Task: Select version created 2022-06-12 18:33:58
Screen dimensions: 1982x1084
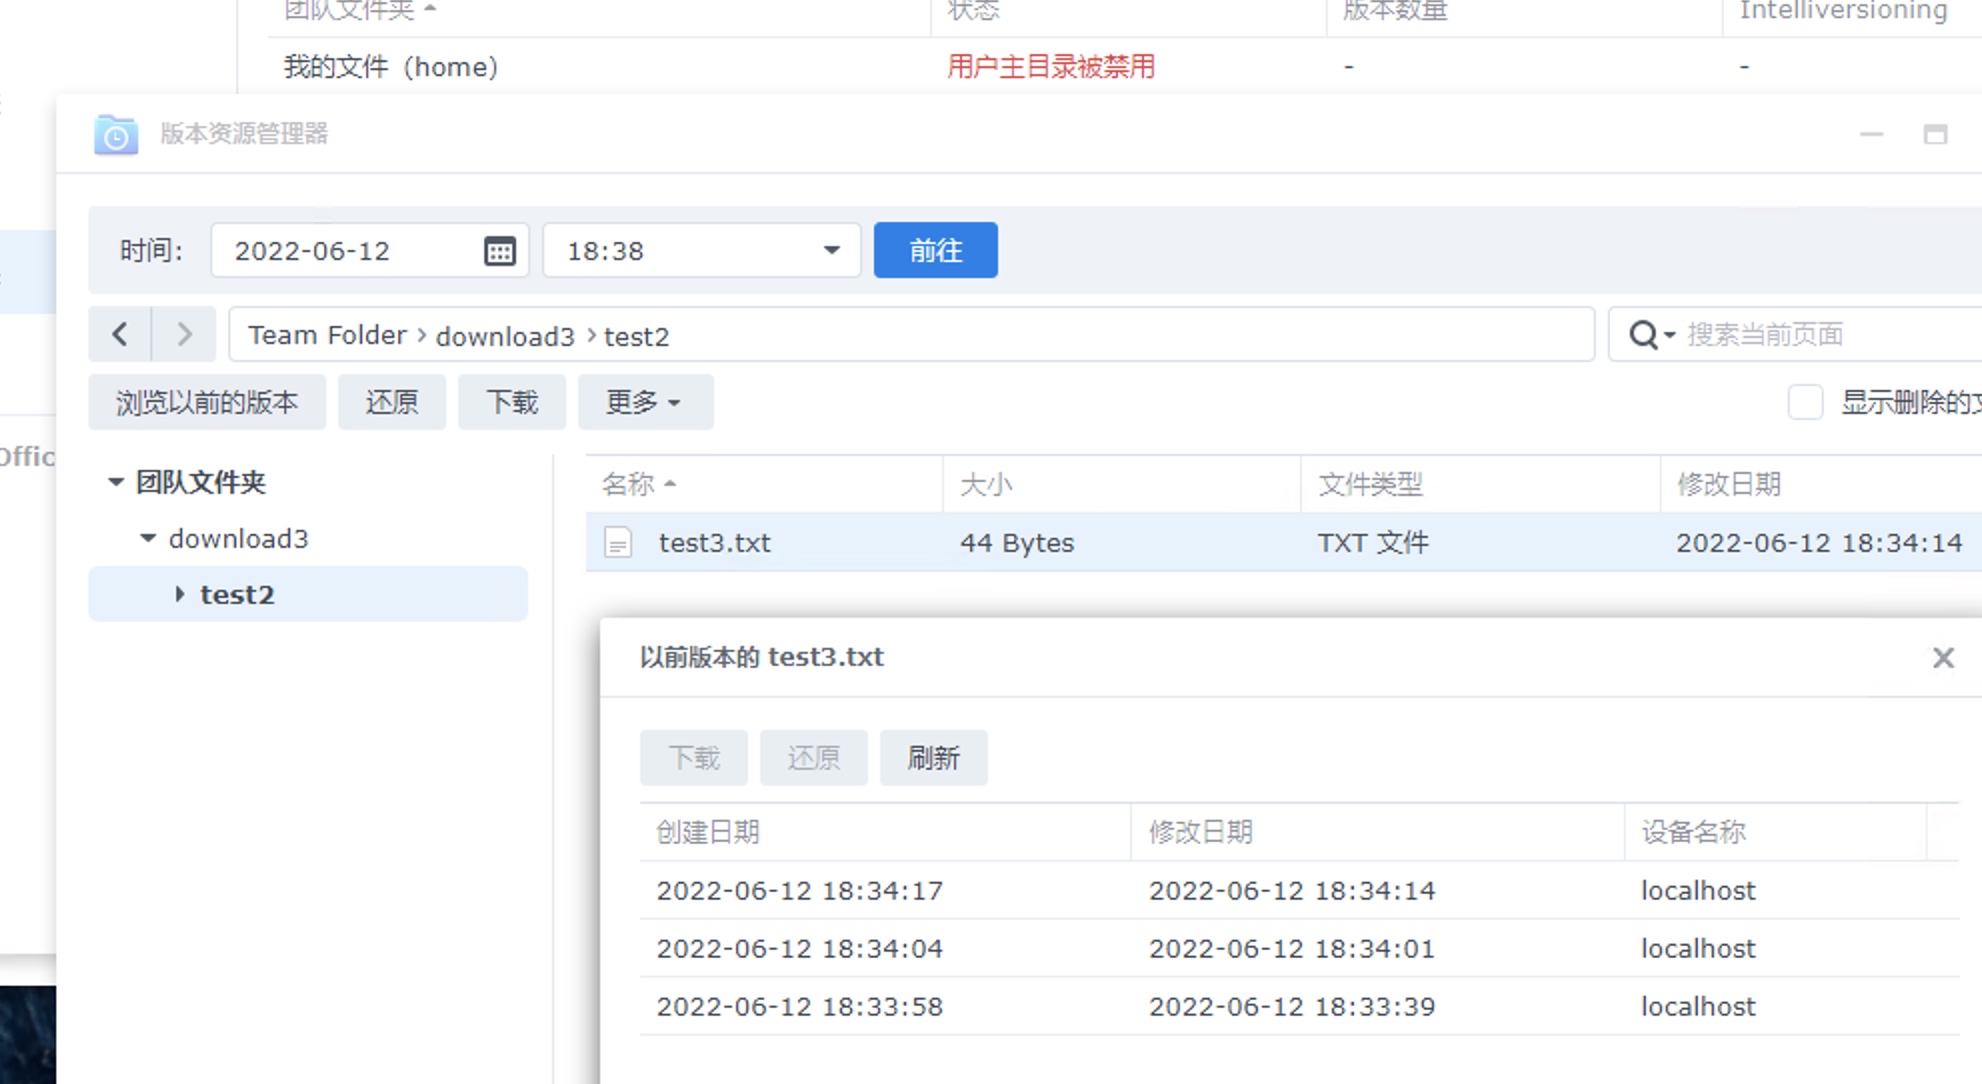Action: 1299,1006
